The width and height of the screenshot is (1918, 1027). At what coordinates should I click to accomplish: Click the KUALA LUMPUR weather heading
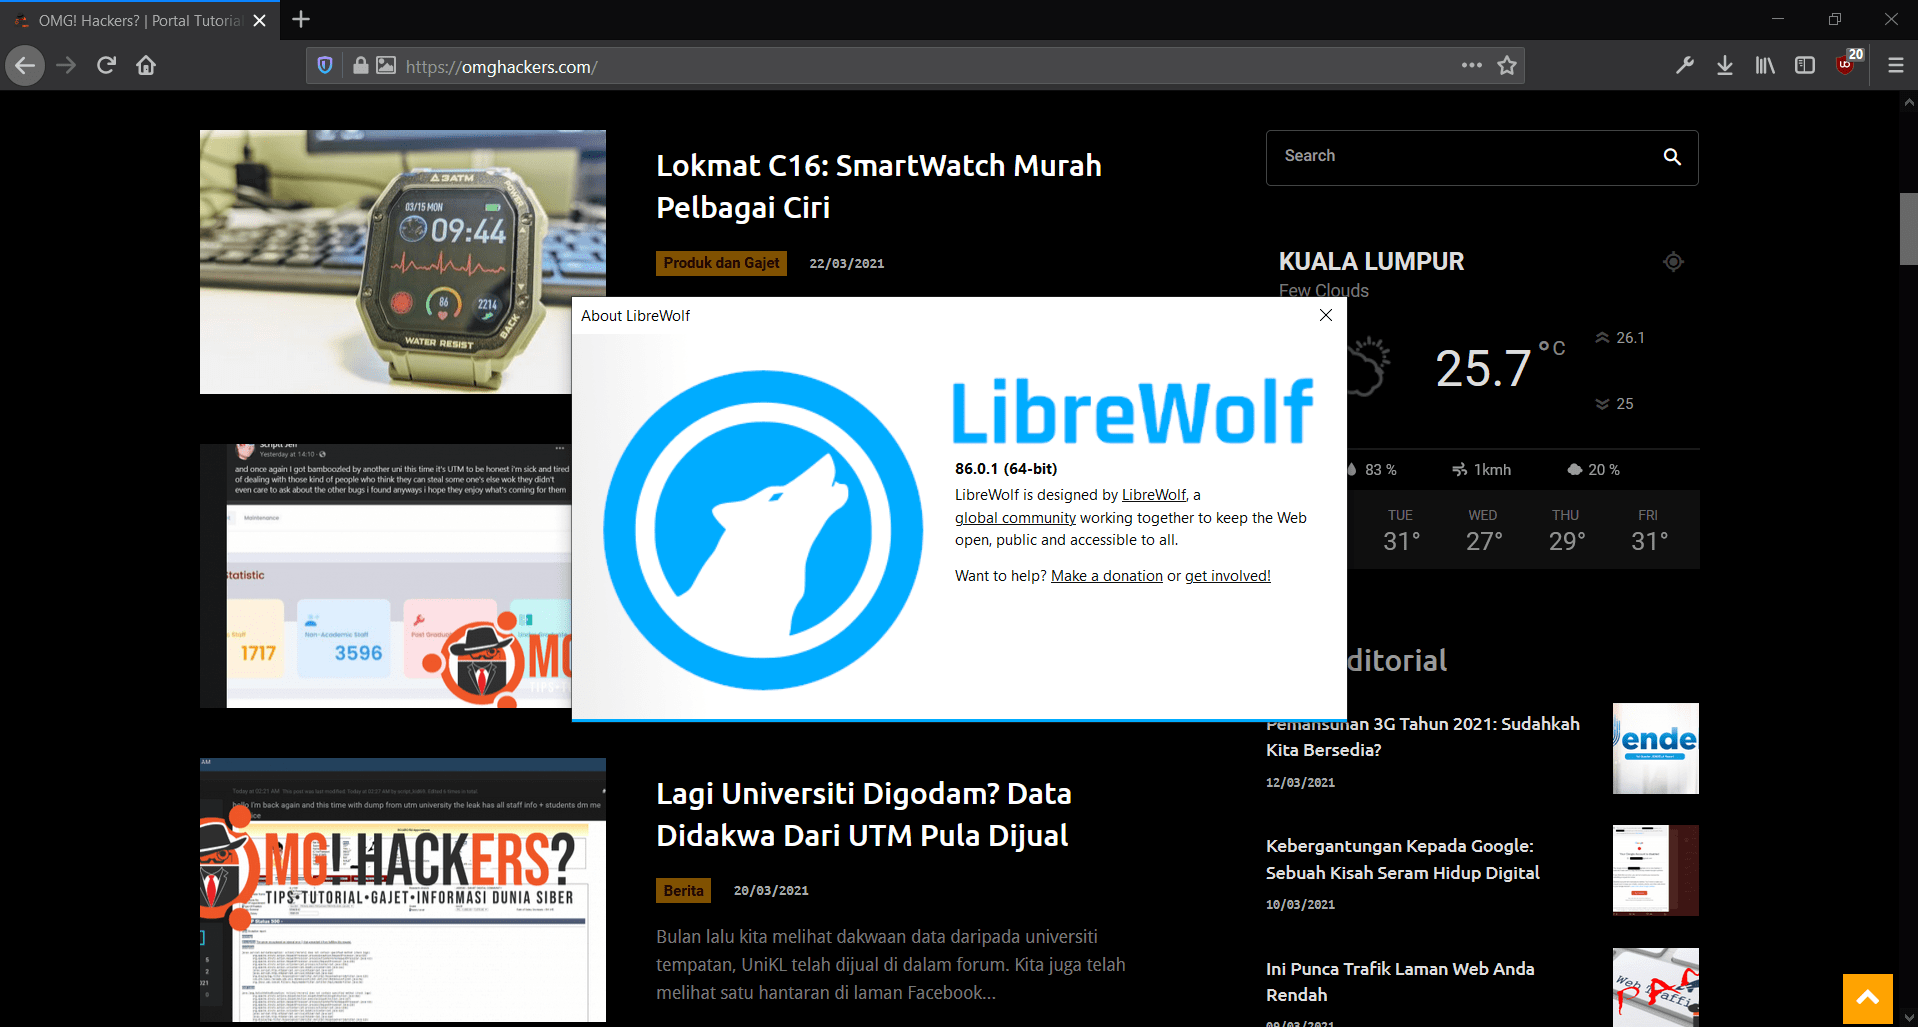pos(1371,262)
